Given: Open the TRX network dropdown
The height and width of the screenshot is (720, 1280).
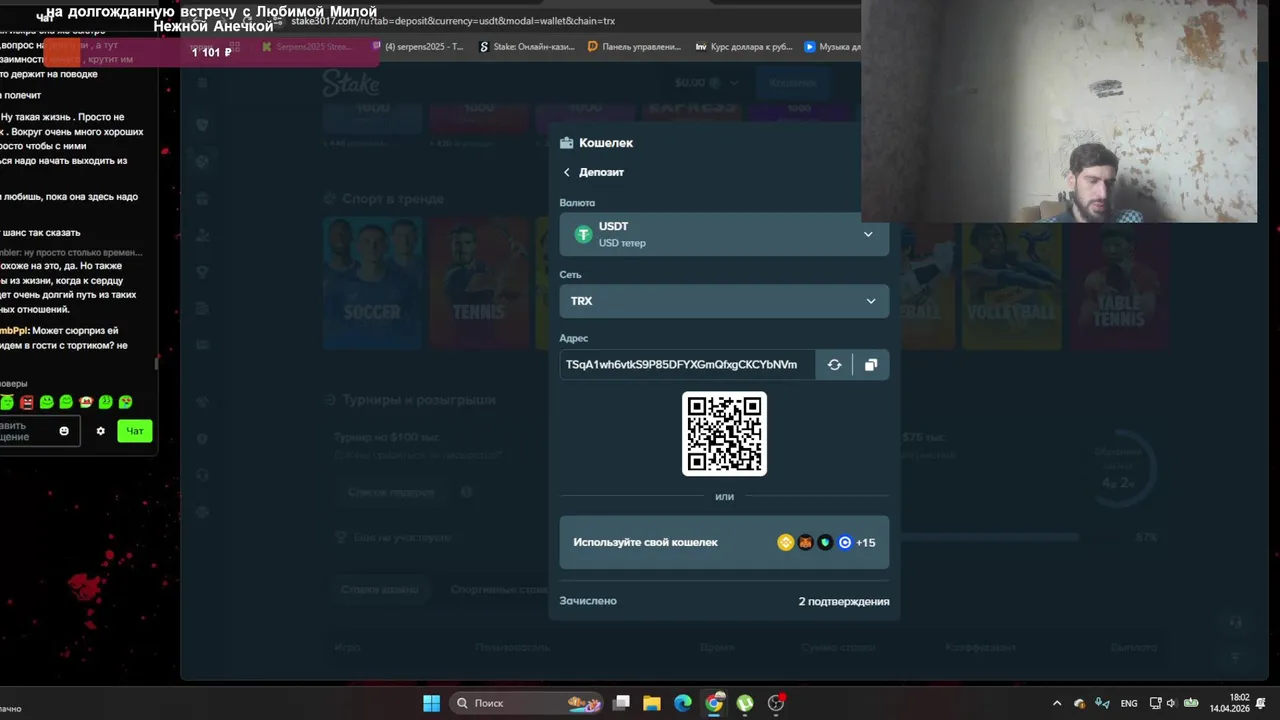Looking at the screenshot, I should (x=724, y=301).
